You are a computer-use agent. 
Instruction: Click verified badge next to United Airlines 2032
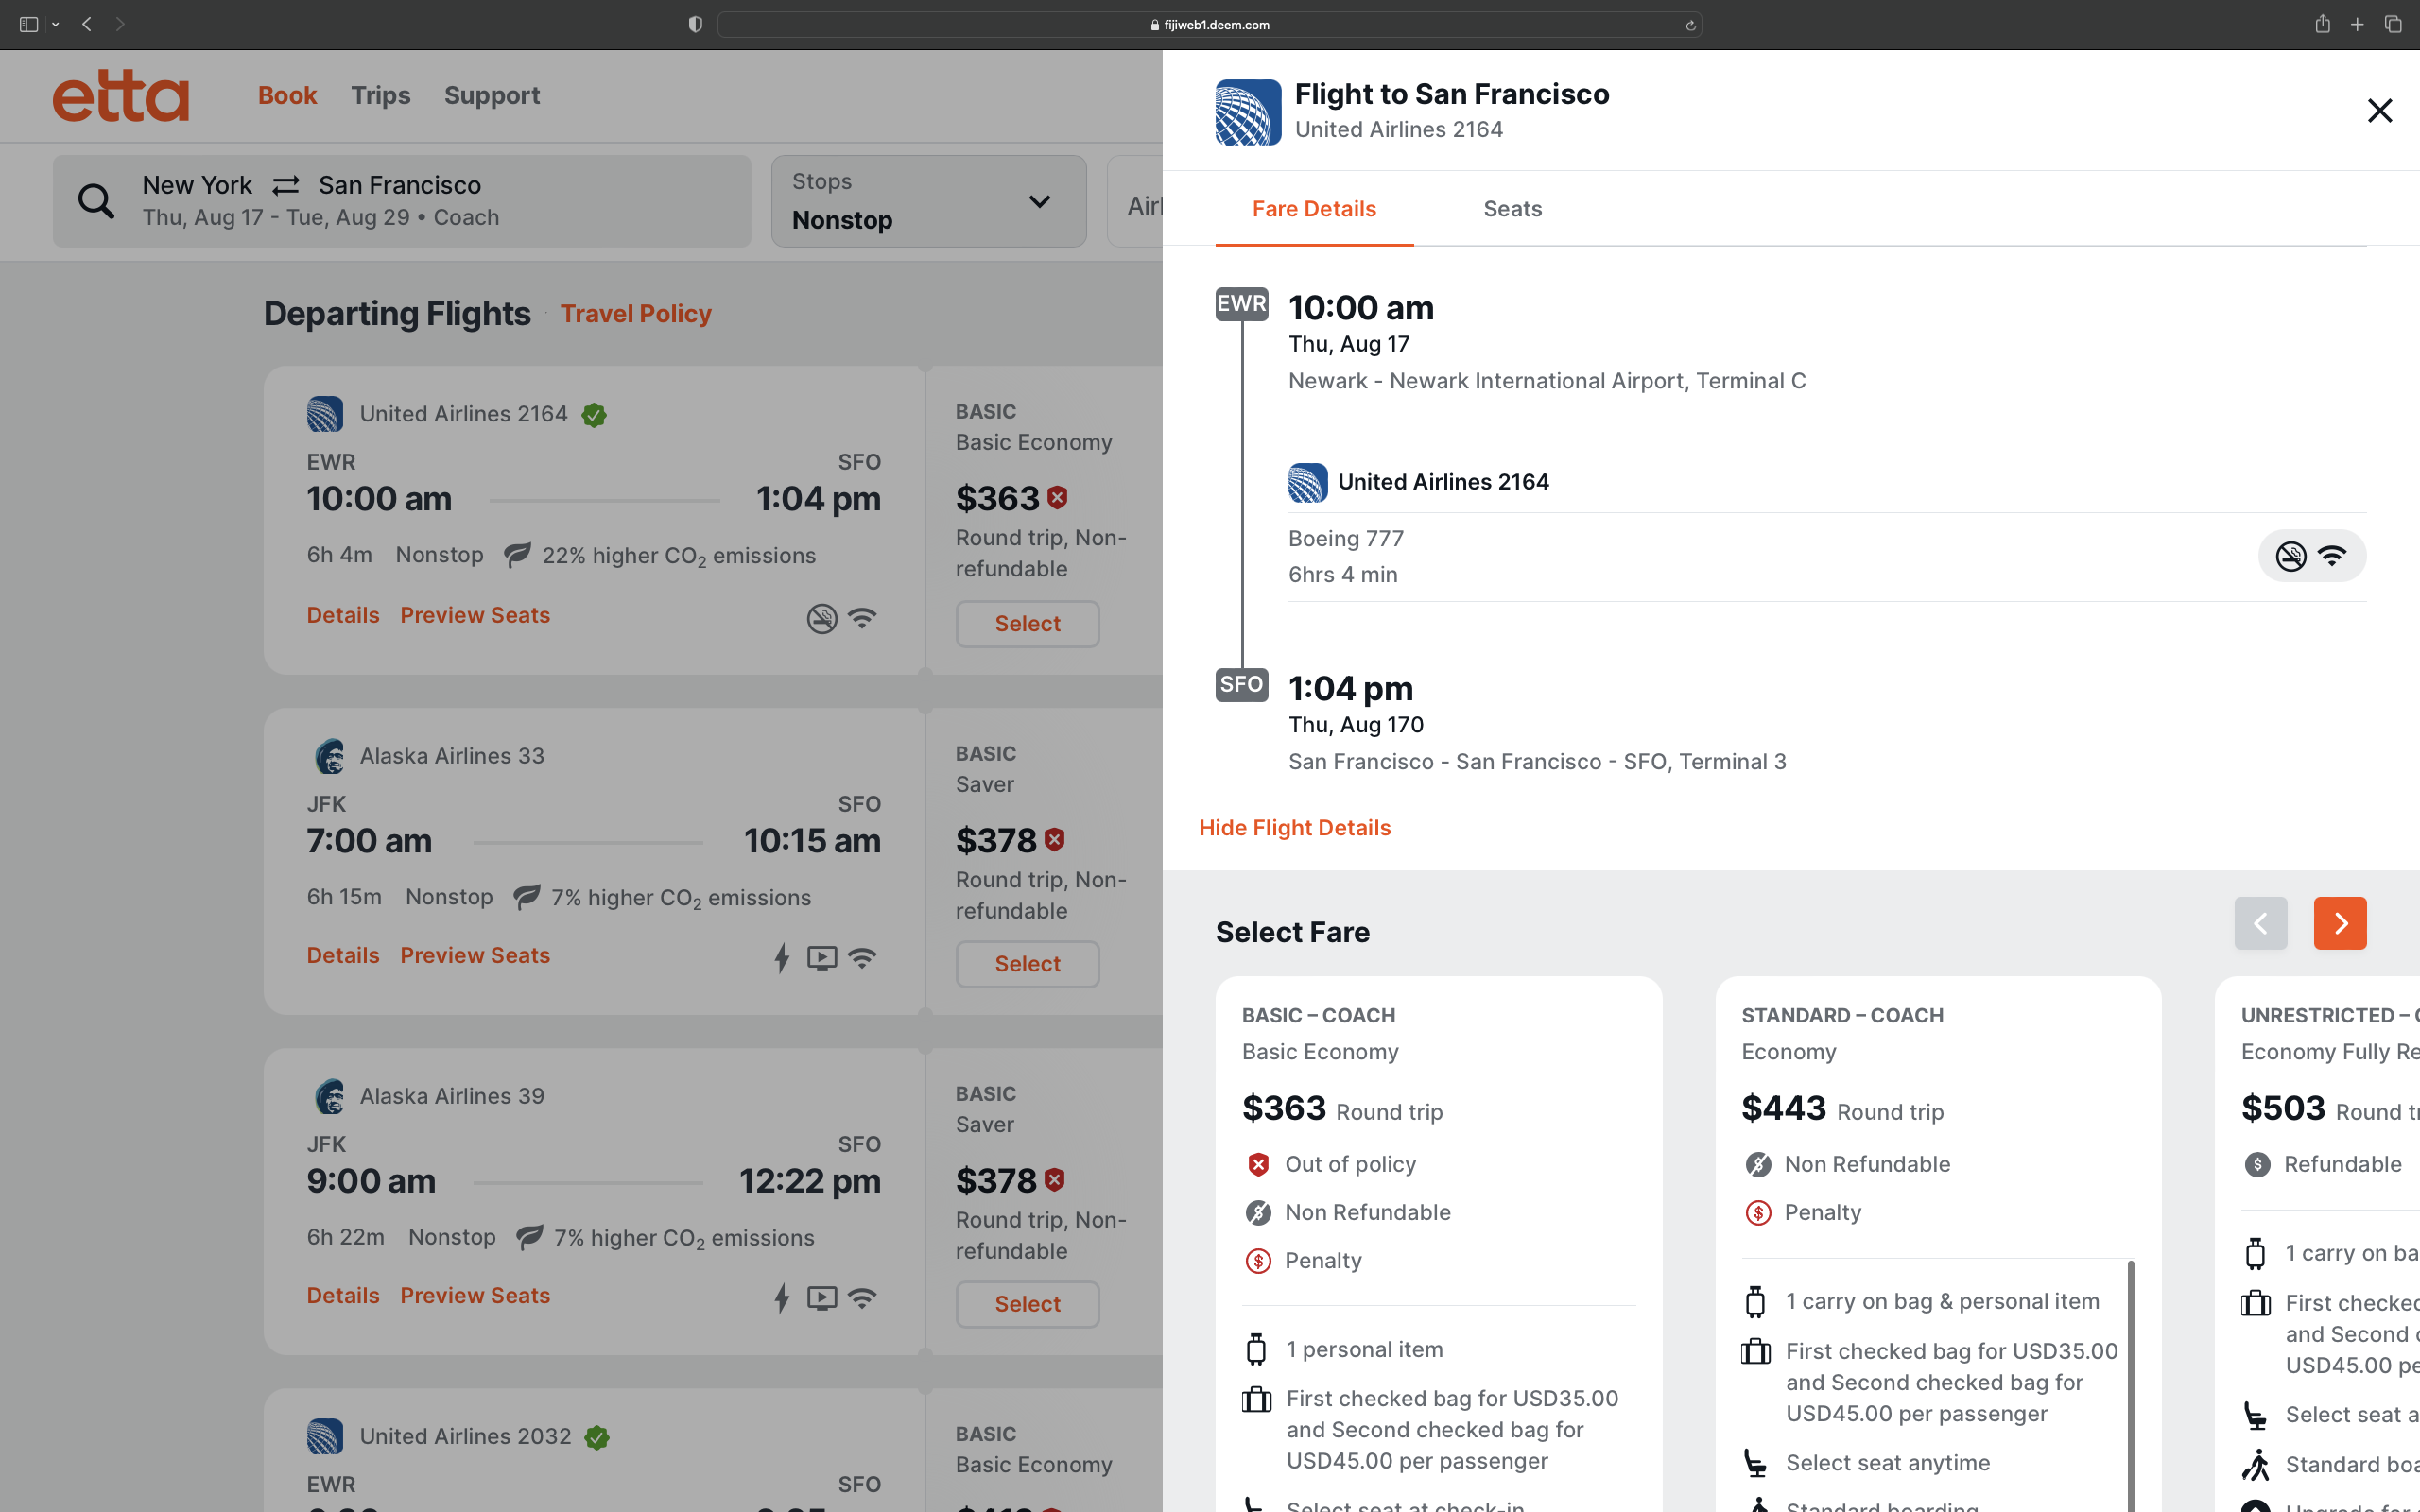click(x=597, y=1438)
